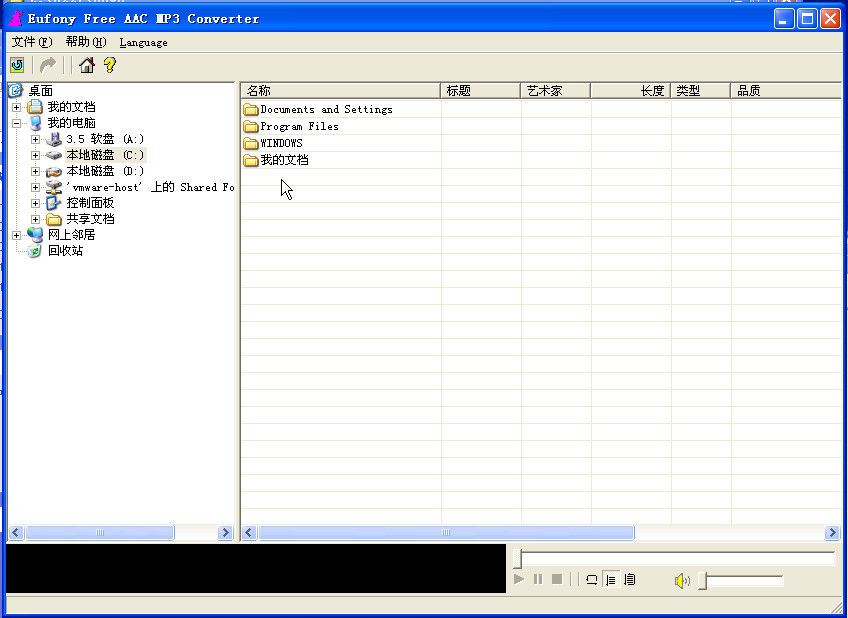
Task: Click tree panel scrollbar left arrow
Action: click(16, 533)
